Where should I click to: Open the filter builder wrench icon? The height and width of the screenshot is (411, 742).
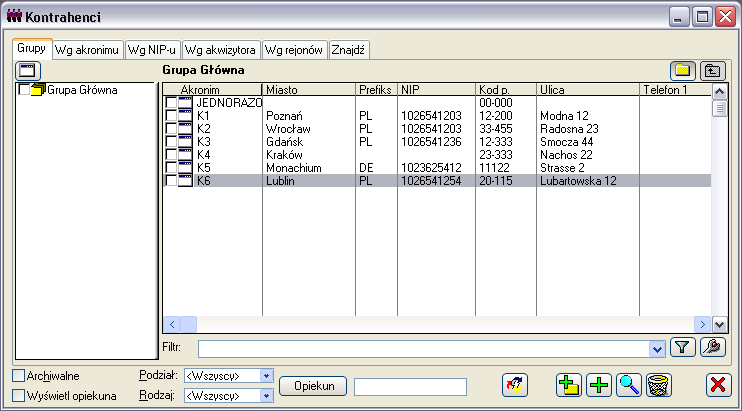pos(713,348)
